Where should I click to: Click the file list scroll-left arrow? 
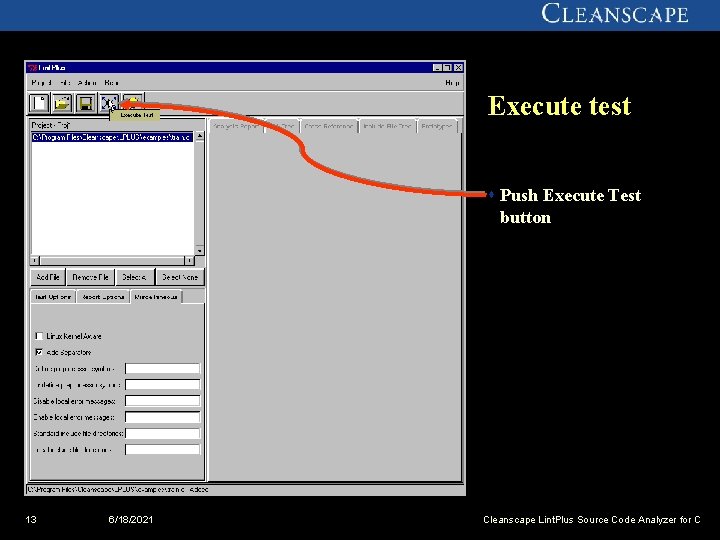(x=35, y=260)
